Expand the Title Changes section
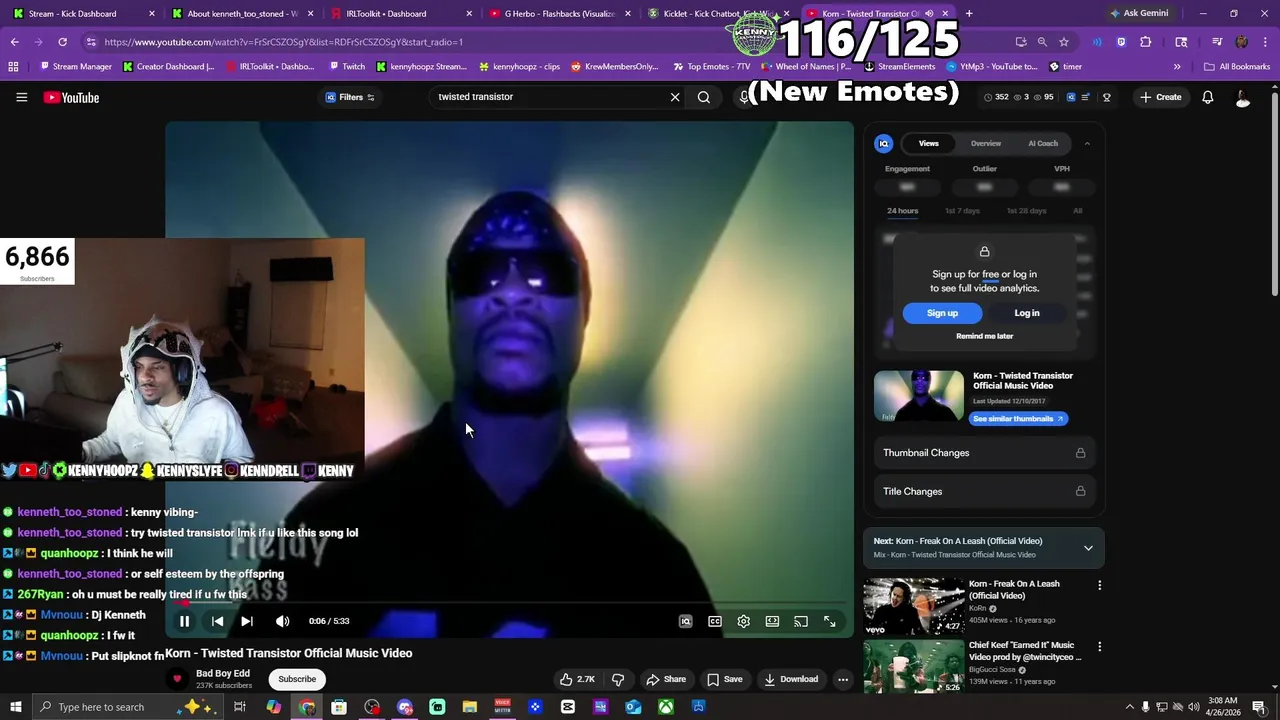 [x=985, y=491]
